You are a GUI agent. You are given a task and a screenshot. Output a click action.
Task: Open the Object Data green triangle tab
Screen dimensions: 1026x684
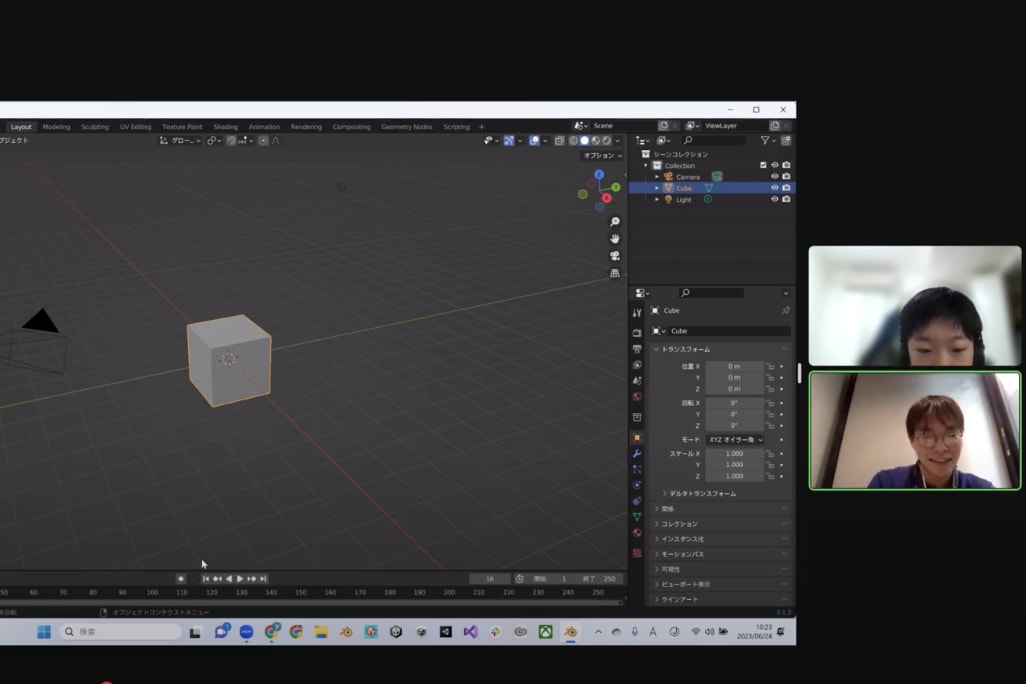637,517
